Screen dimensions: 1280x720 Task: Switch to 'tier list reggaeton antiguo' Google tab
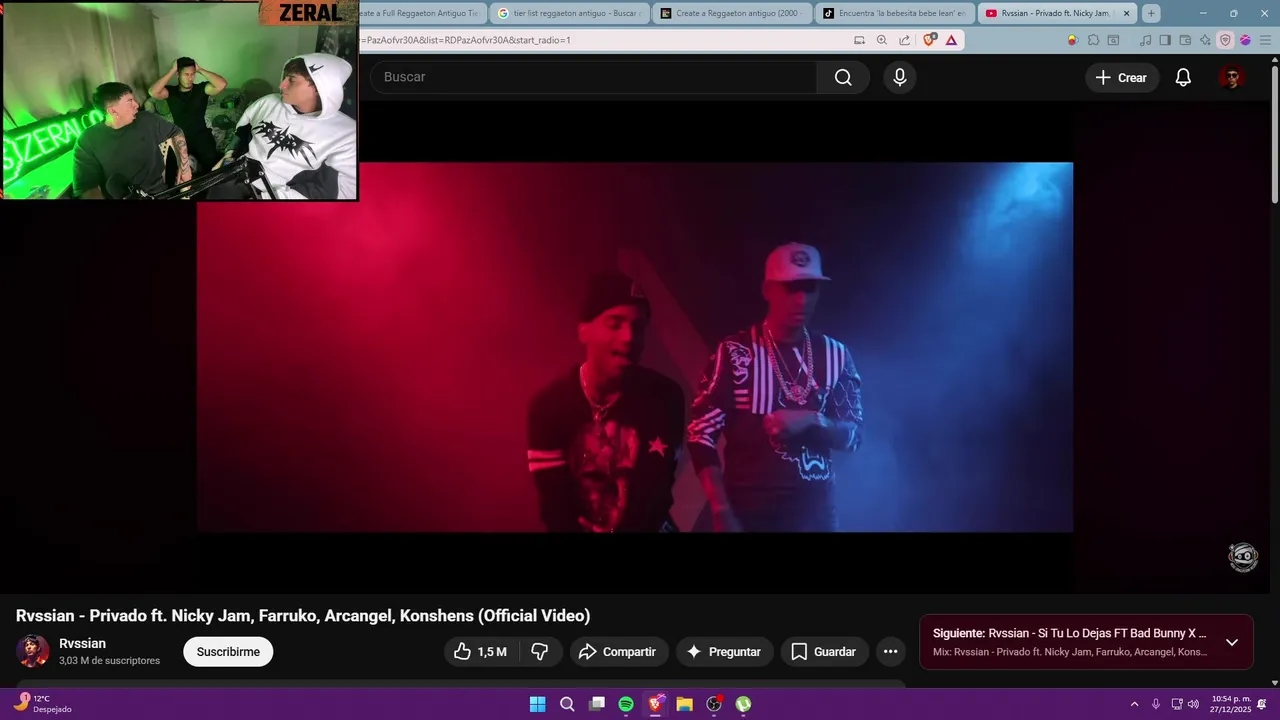click(x=570, y=13)
